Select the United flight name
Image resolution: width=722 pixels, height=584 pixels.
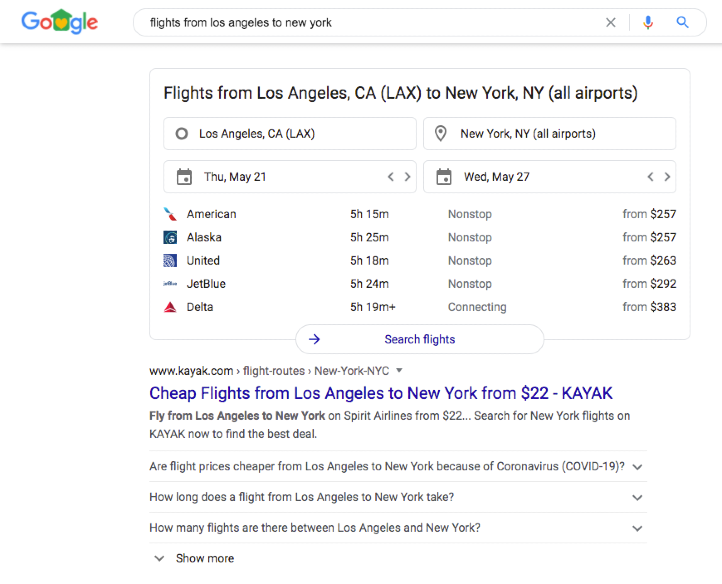pos(203,261)
